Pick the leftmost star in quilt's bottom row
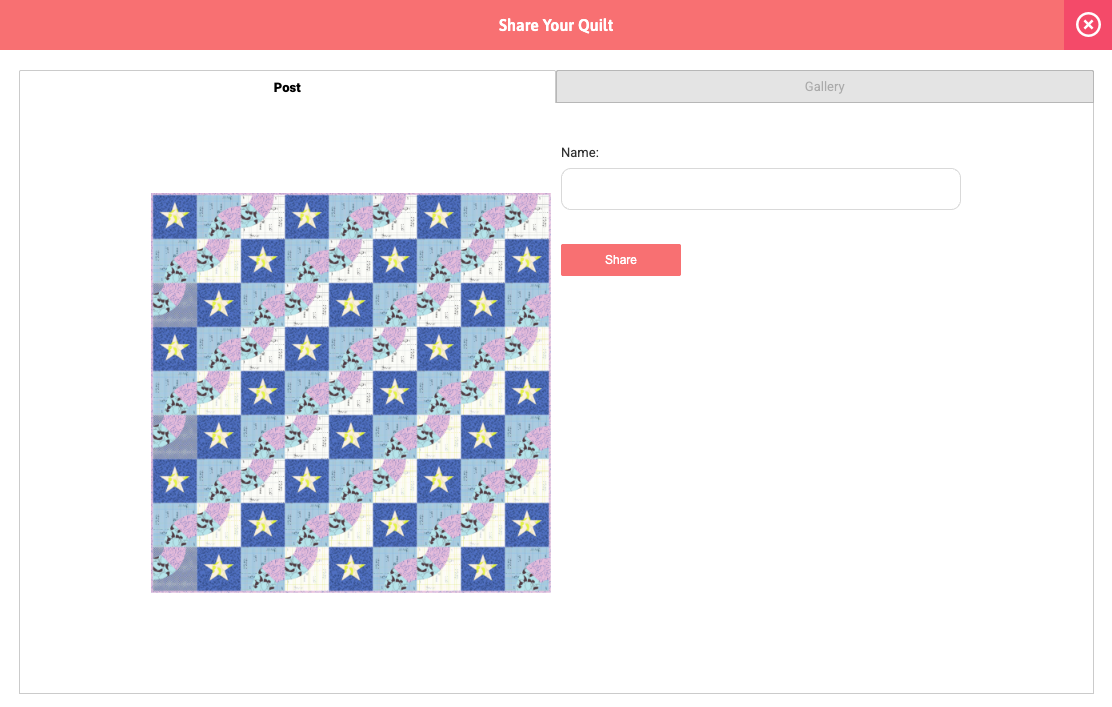 [218, 569]
